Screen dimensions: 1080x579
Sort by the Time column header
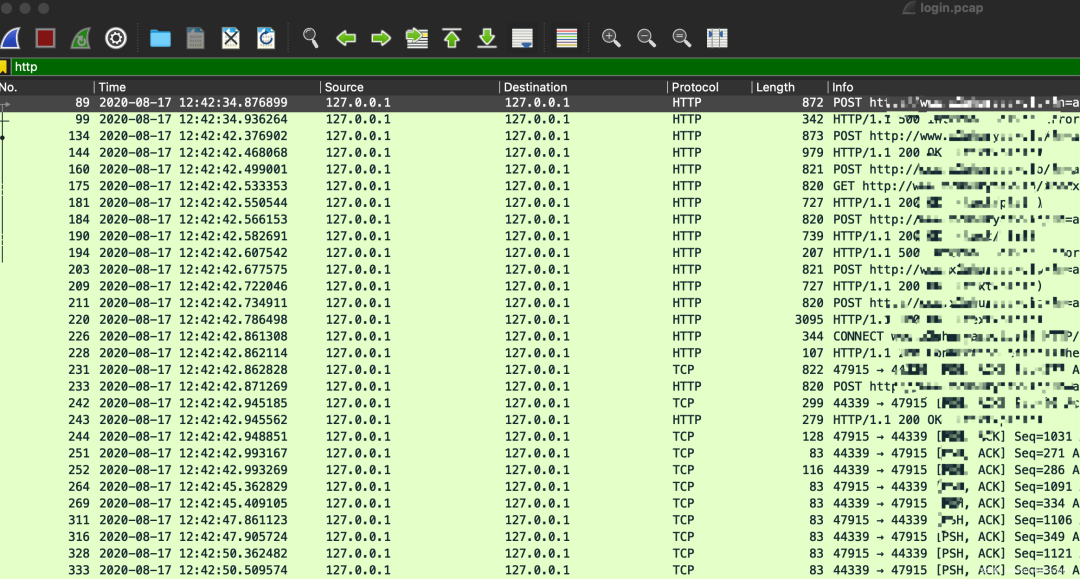pyautogui.click(x=207, y=87)
